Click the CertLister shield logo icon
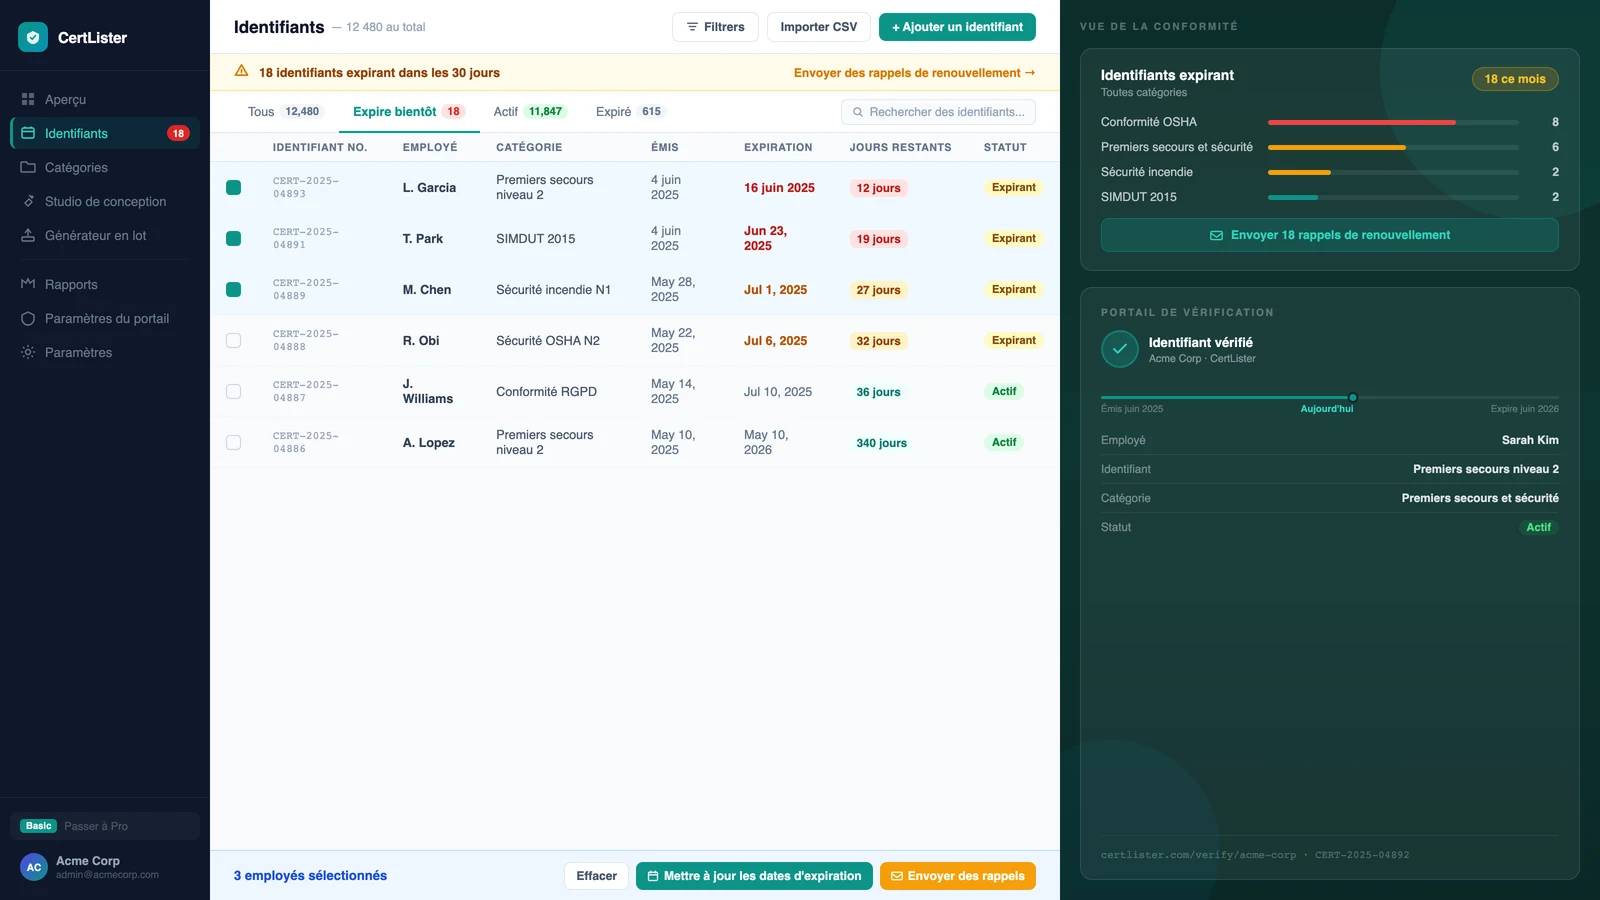Image resolution: width=1600 pixels, height=900 pixels. tap(33, 37)
